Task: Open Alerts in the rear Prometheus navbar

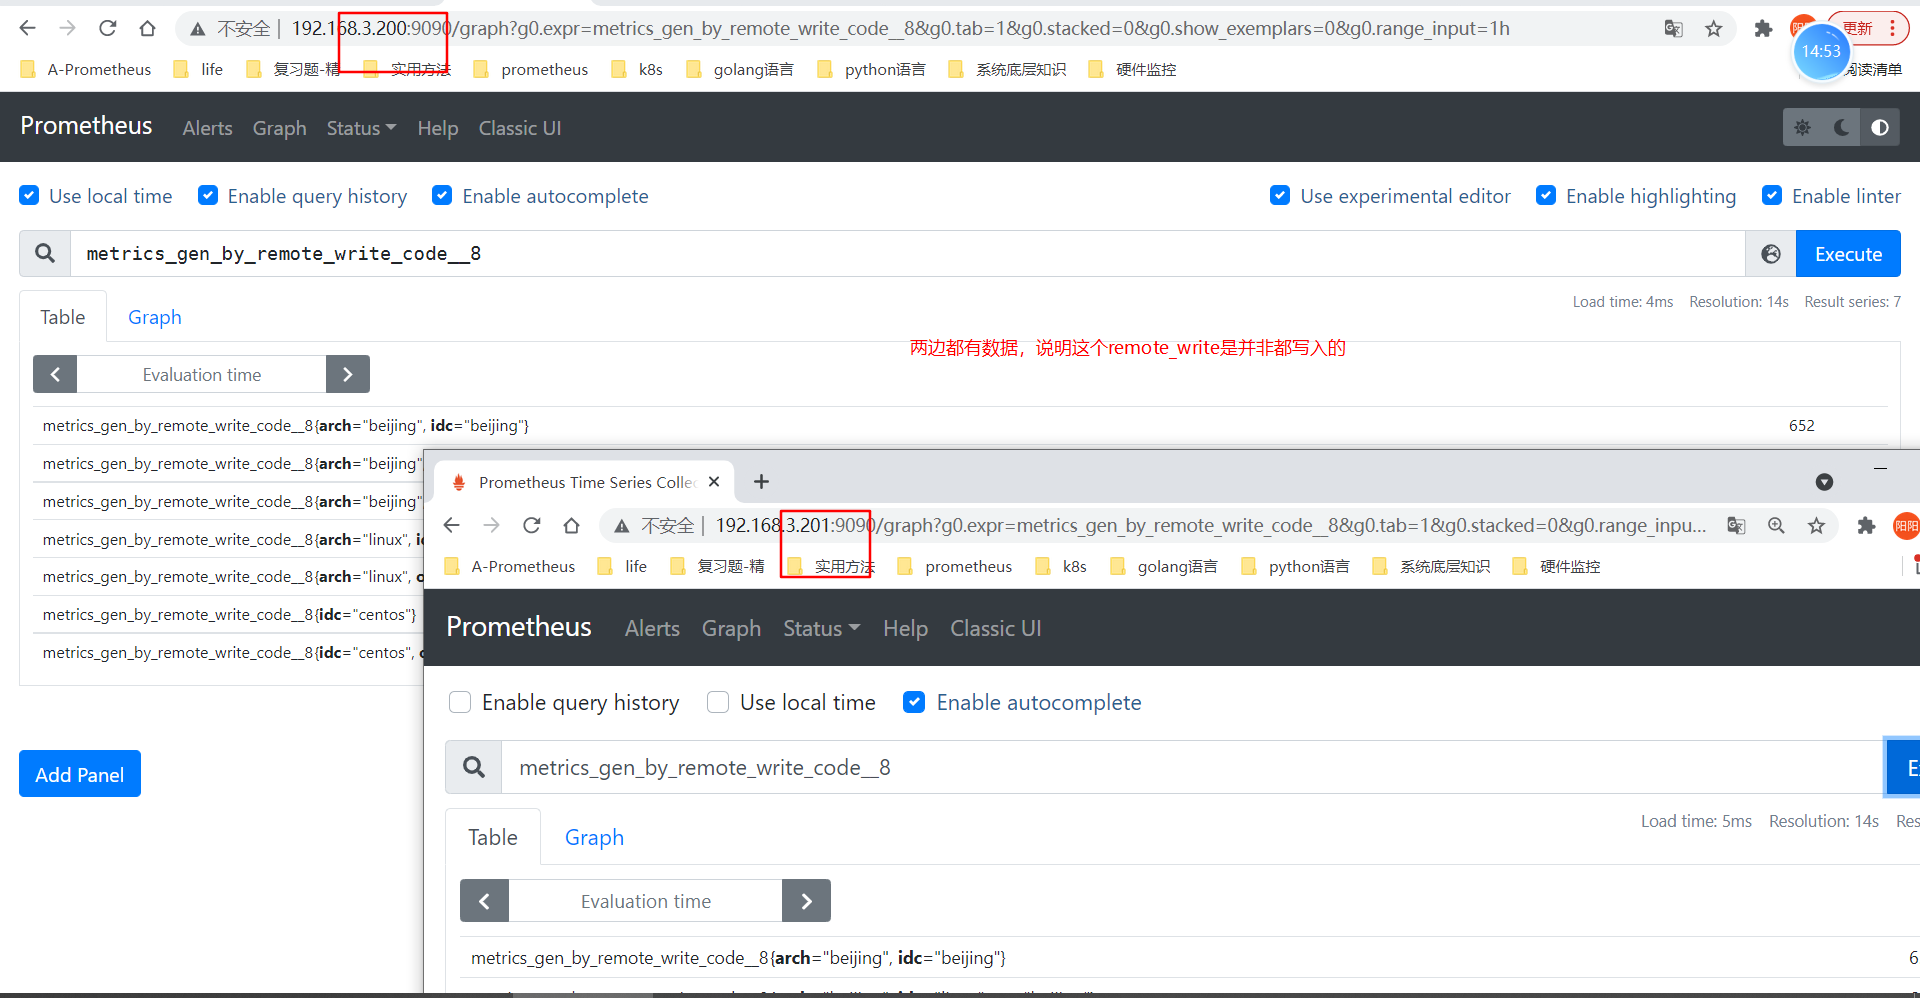Action: tap(207, 128)
